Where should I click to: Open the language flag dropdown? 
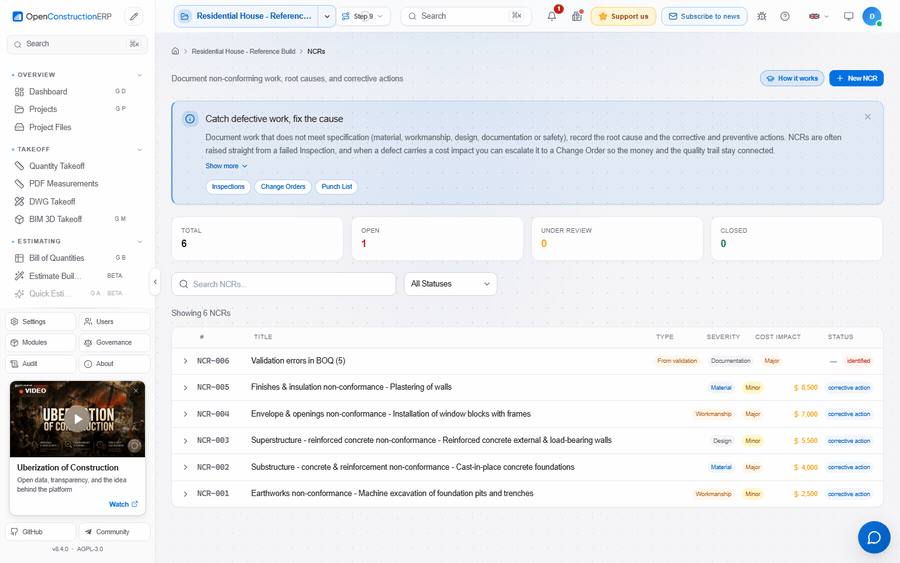pyautogui.click(x=818, y=16)
